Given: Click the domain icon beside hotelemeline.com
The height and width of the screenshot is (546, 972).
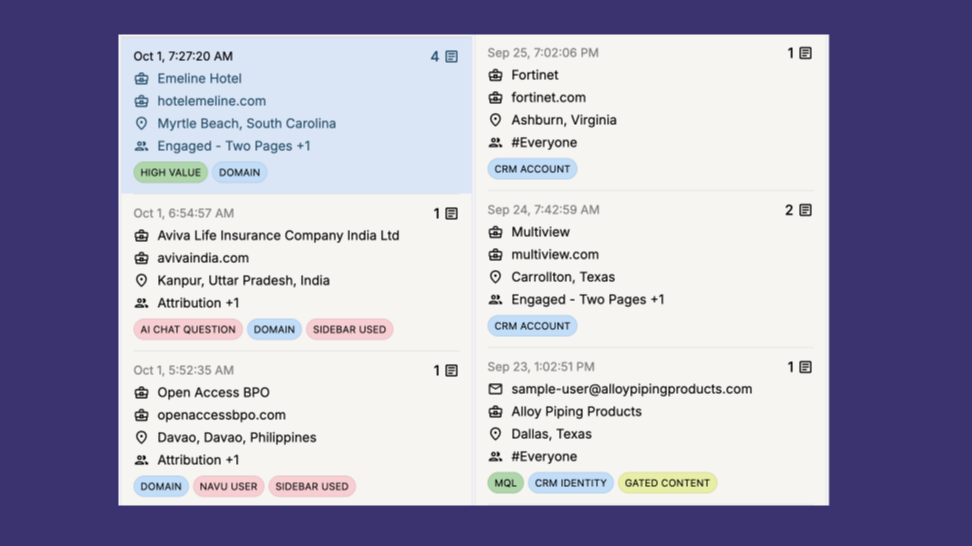Looking at the screenshot, I should (141, 101).
